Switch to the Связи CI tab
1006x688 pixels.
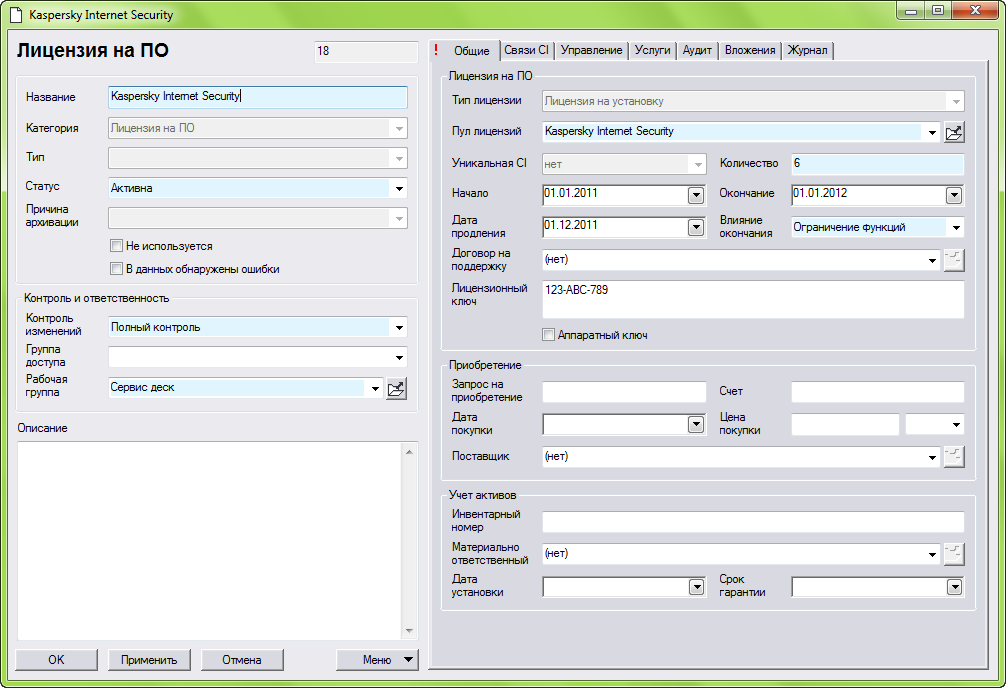point(526,50)
